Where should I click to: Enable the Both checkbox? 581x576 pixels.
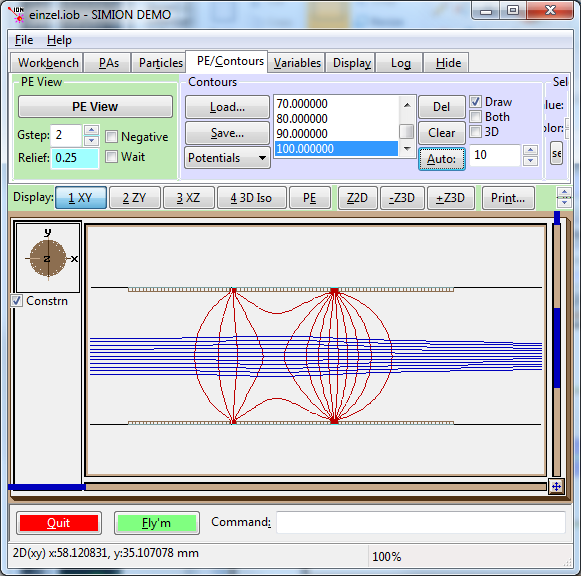click(475, 117)
